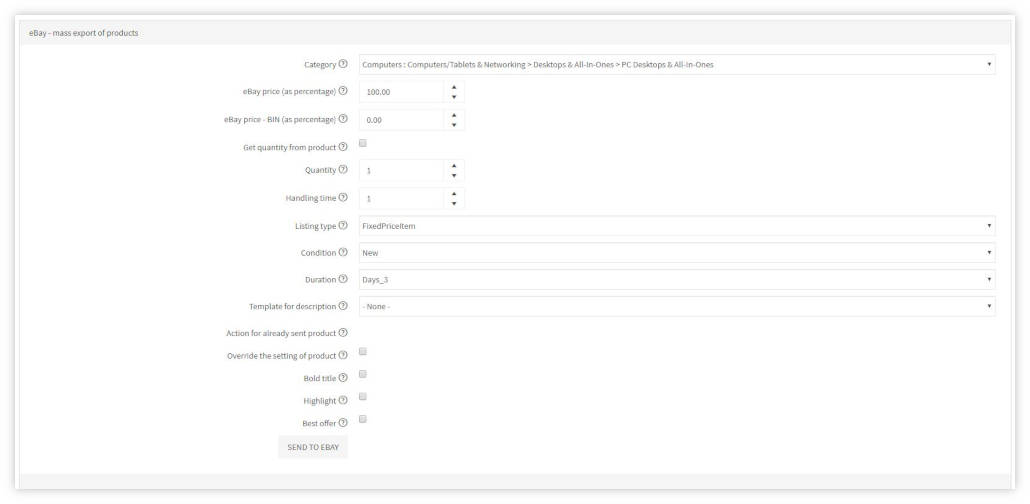1030x504 pixels.
Task: Click 'Template for description' label
Action: (292, 307)
